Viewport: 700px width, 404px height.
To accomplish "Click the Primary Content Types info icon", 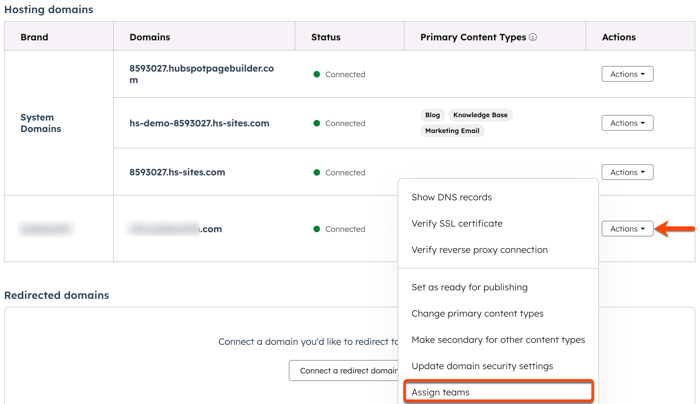I will coord(533,38).
